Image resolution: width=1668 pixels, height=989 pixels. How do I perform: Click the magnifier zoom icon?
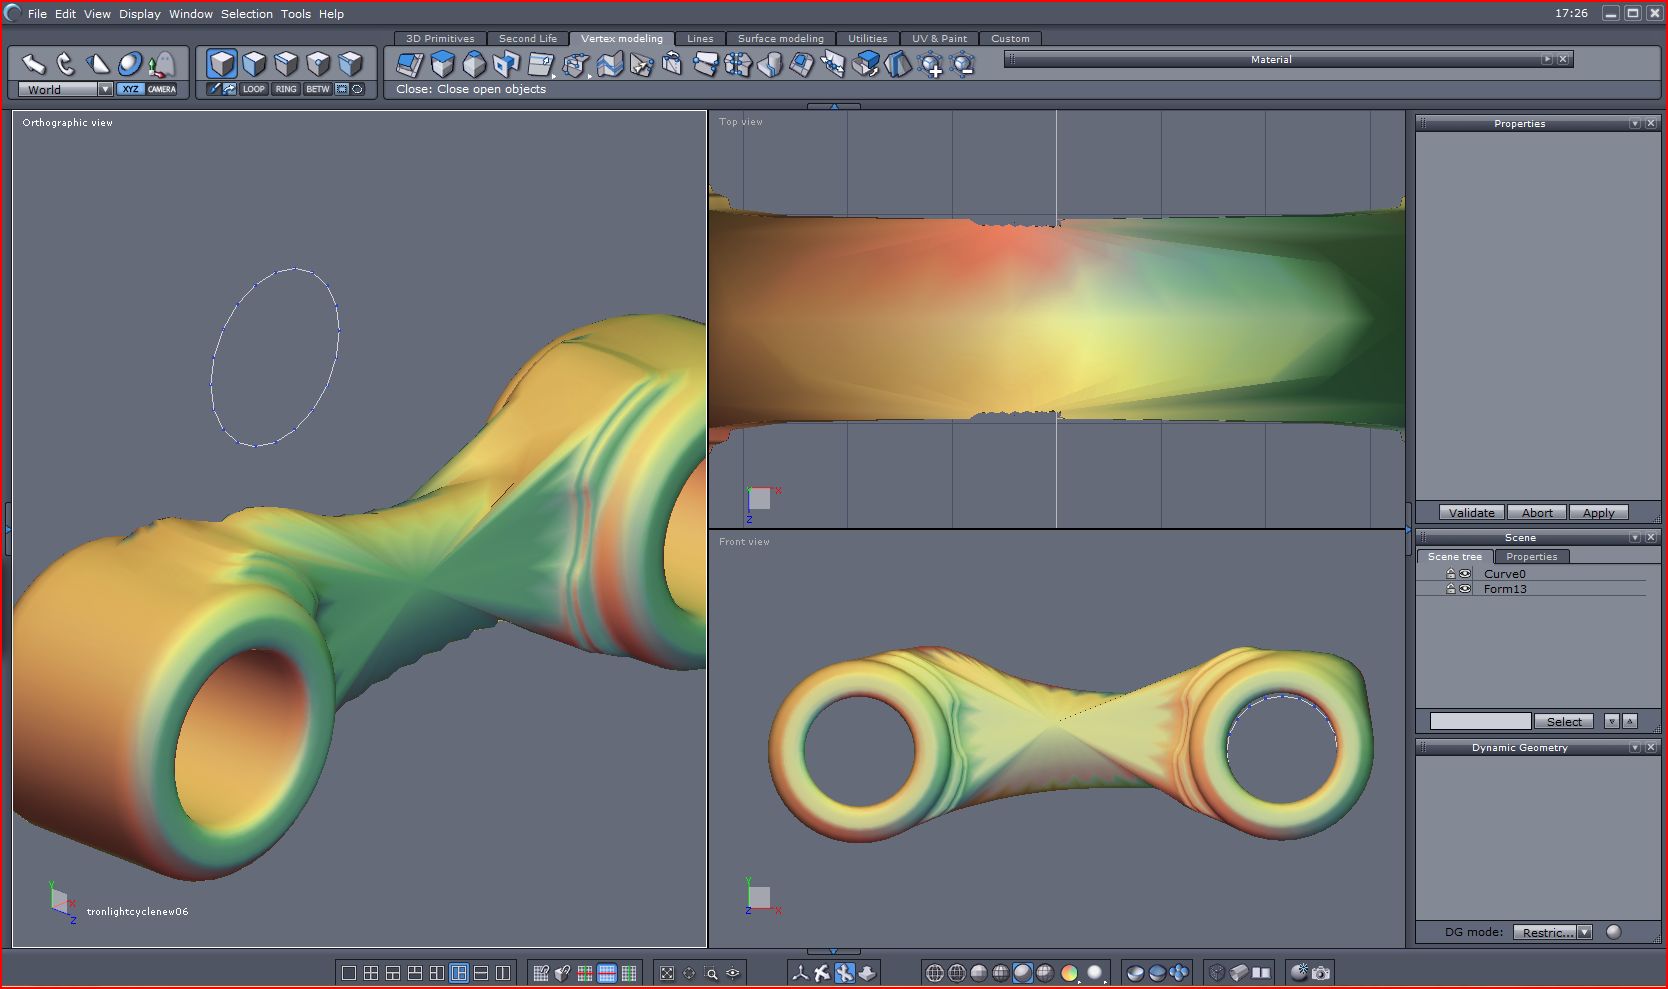[711, 973]
